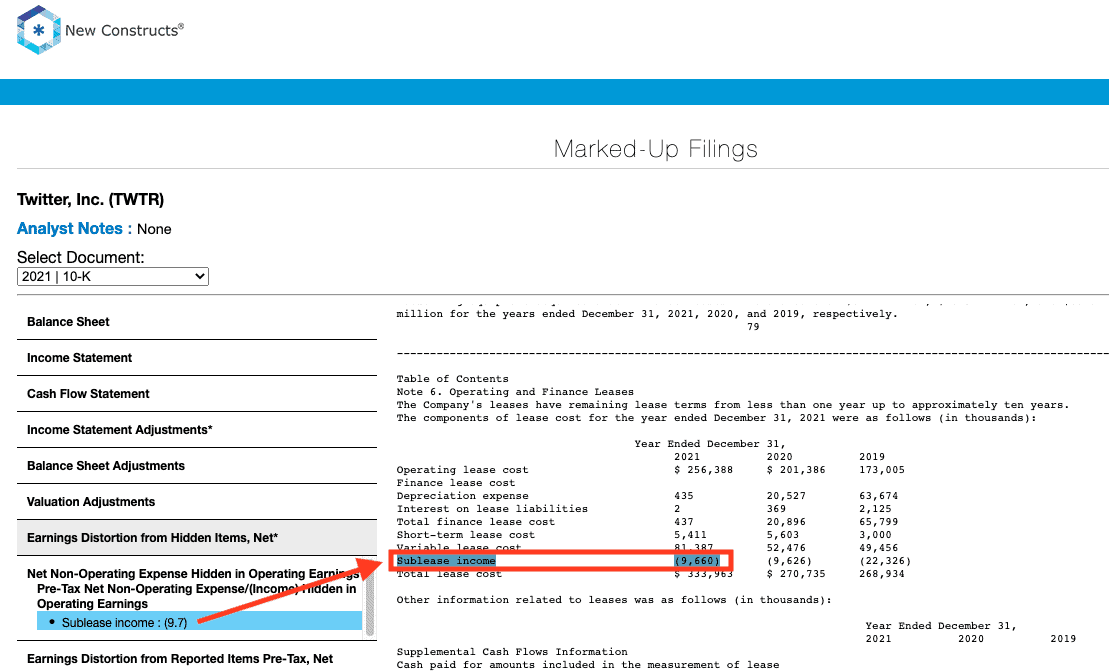Open Earnings Distortion from Reported Items Pre-Tax

click(x=197, y=658)
